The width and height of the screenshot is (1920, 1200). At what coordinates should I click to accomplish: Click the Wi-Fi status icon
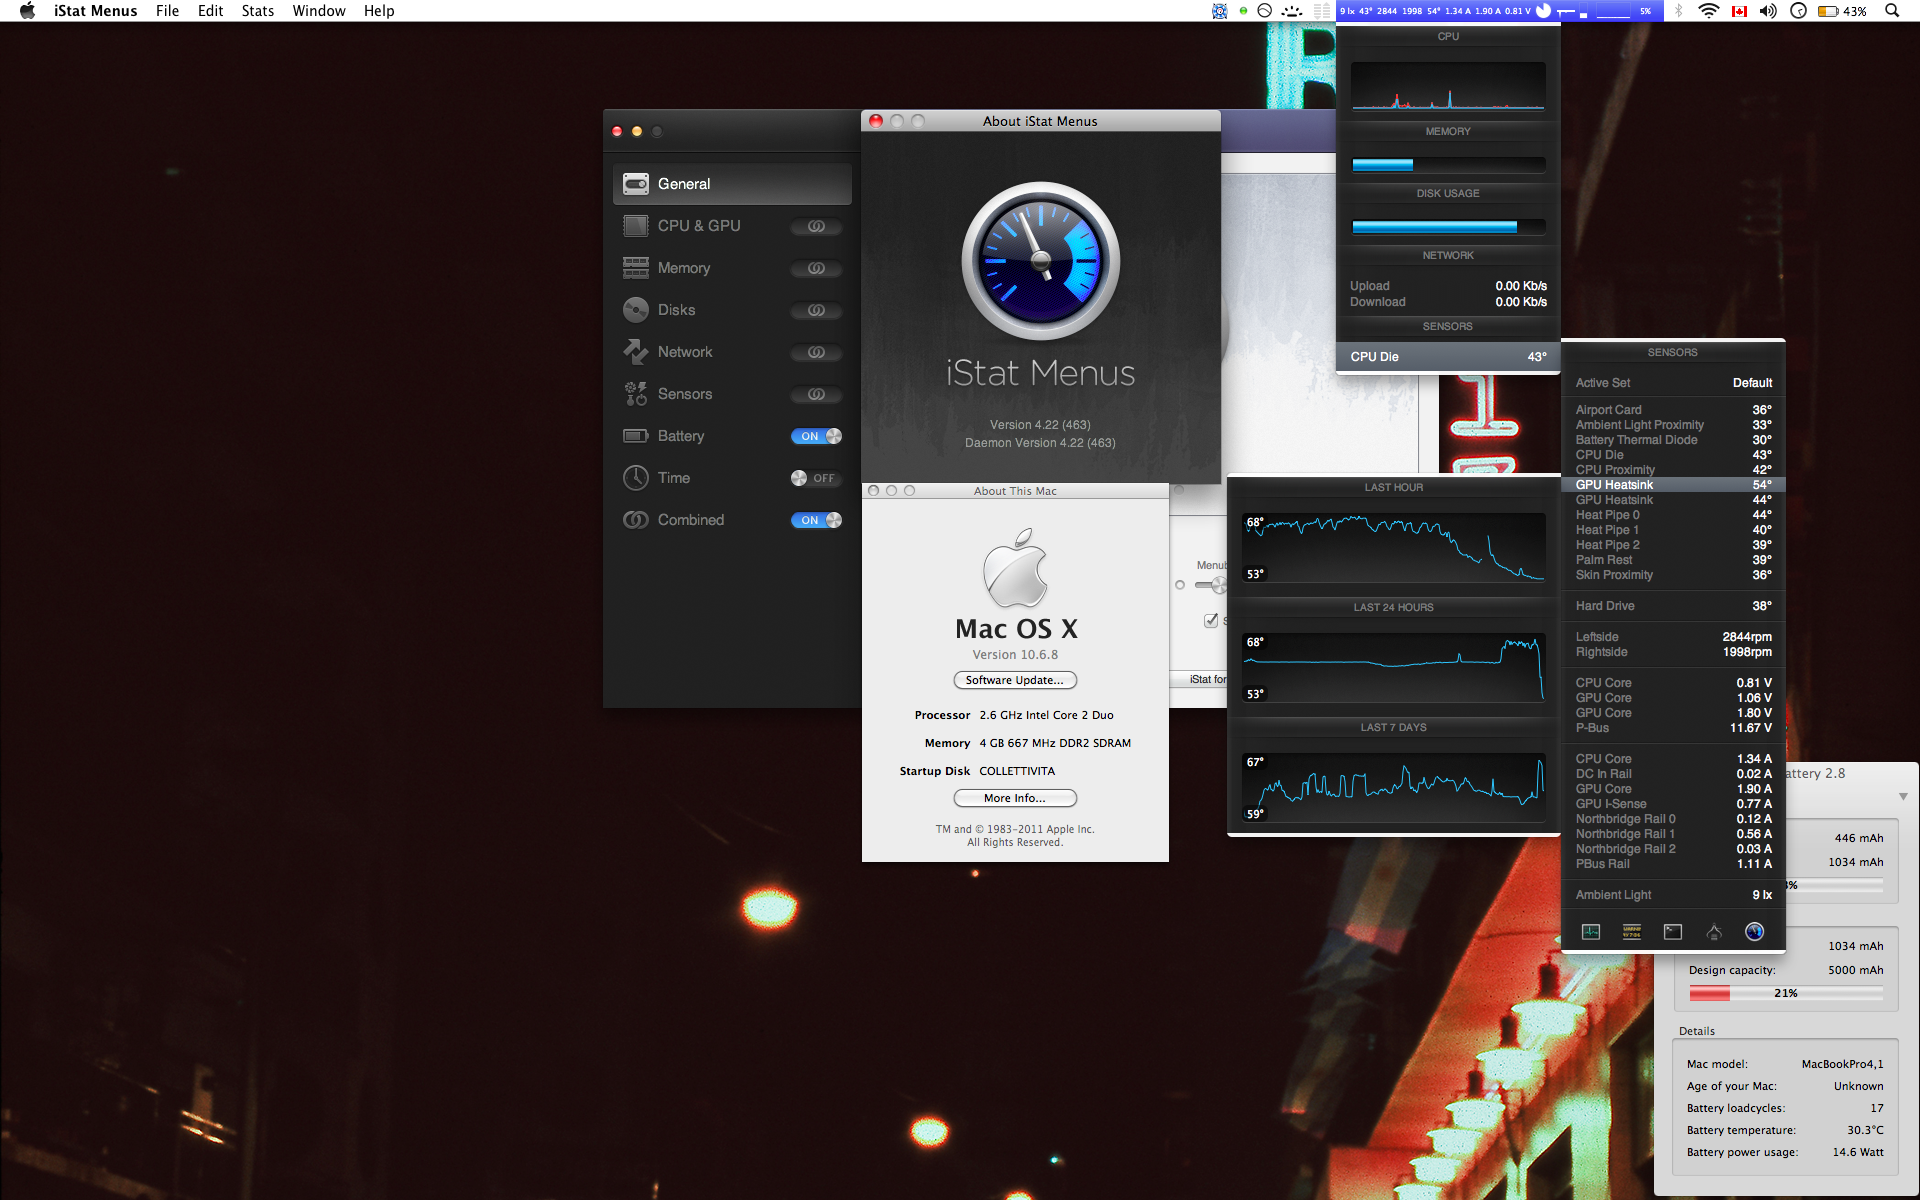click(x=1709, y=11)
